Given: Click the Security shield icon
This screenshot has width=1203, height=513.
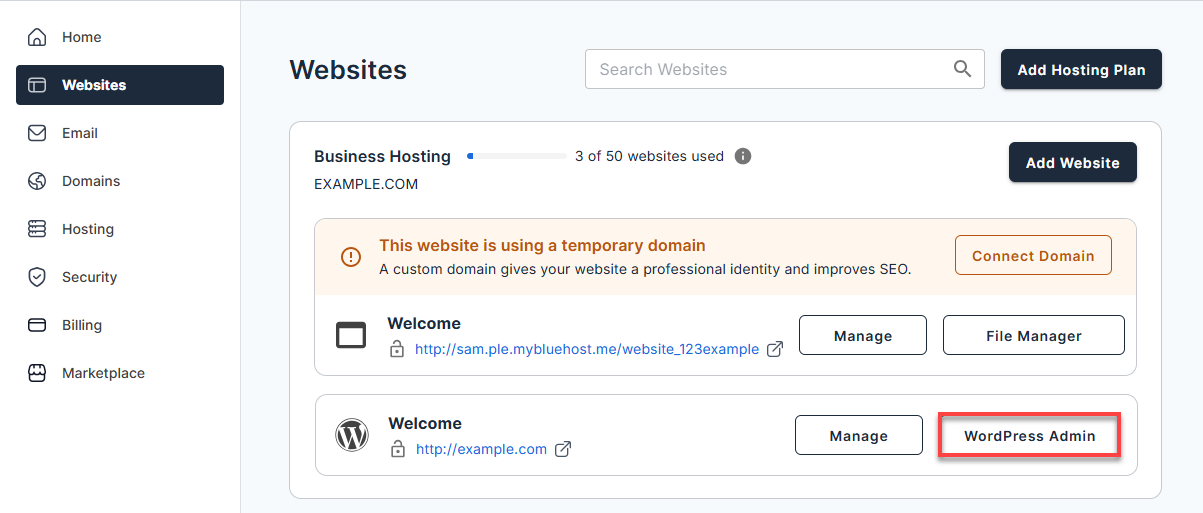Looking at the screenshot, I should tap(37, 277).
